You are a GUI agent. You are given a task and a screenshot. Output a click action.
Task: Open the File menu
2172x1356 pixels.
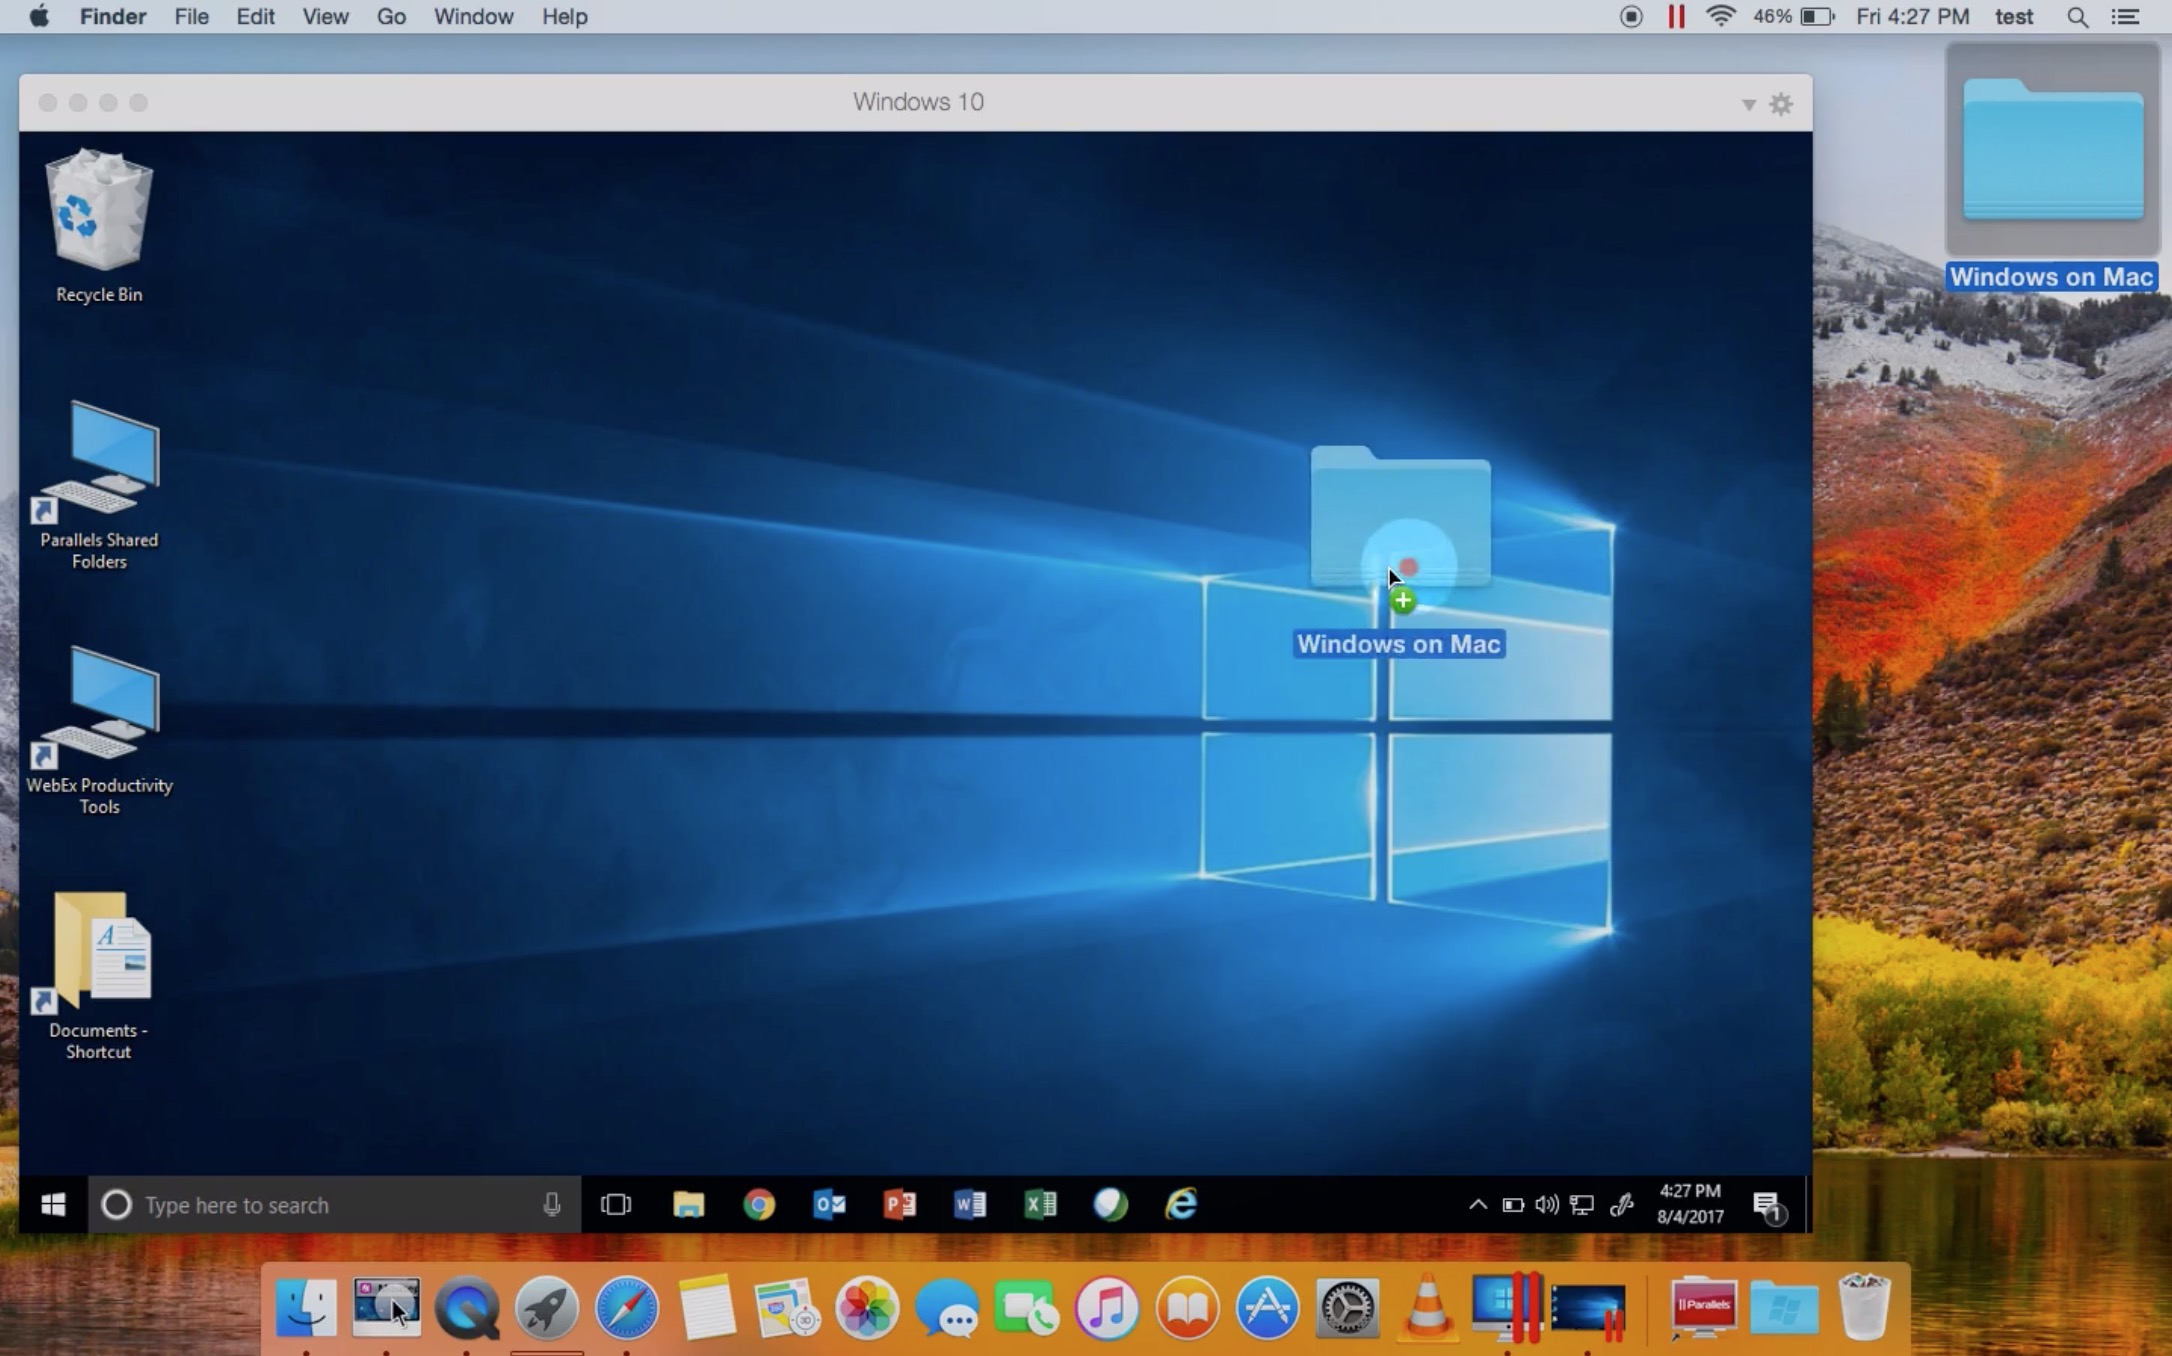(191, 17)
